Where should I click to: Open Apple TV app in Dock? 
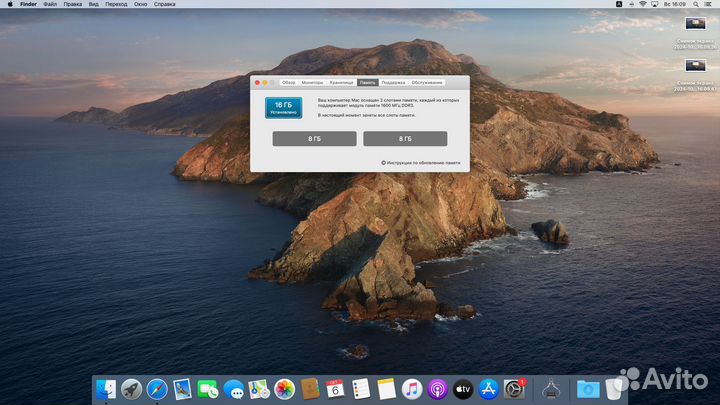coord(463,389)
